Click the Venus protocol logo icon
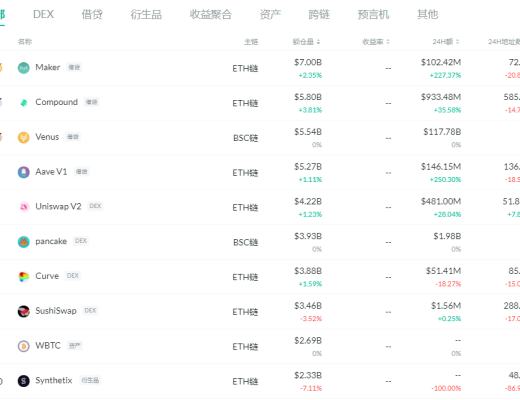The width and height of the screenshot is (520, 400). tap(24, 137)
